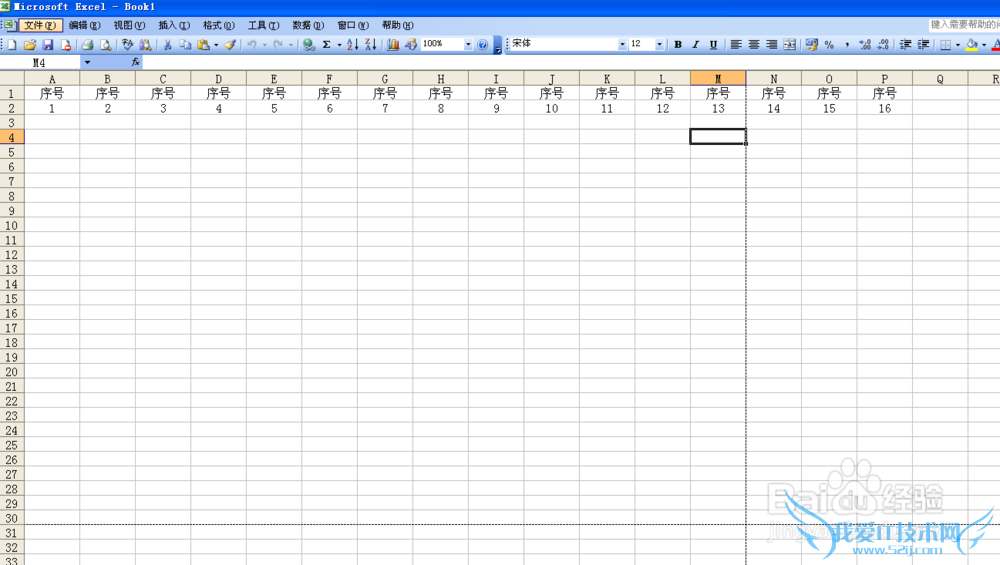Cut selection with scissors icon
This screenshot has width=1000, height=565.
click(x=167, y=45)
